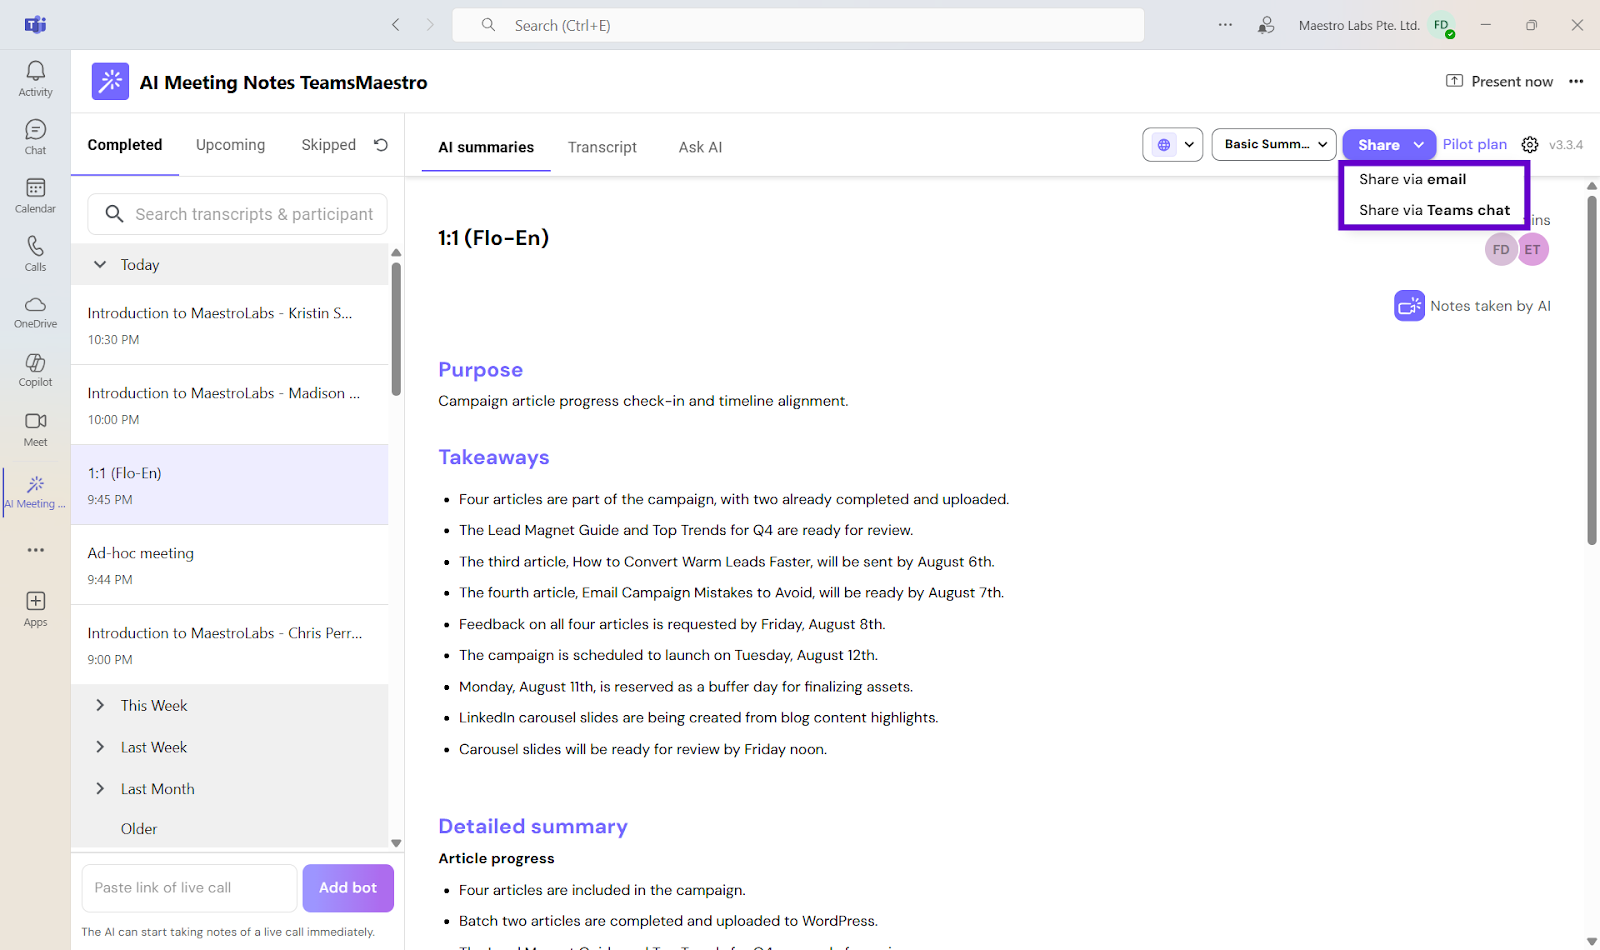Click the Add bot button
The height and width of the screenshot is (950, 1600).
coord(348,888)
